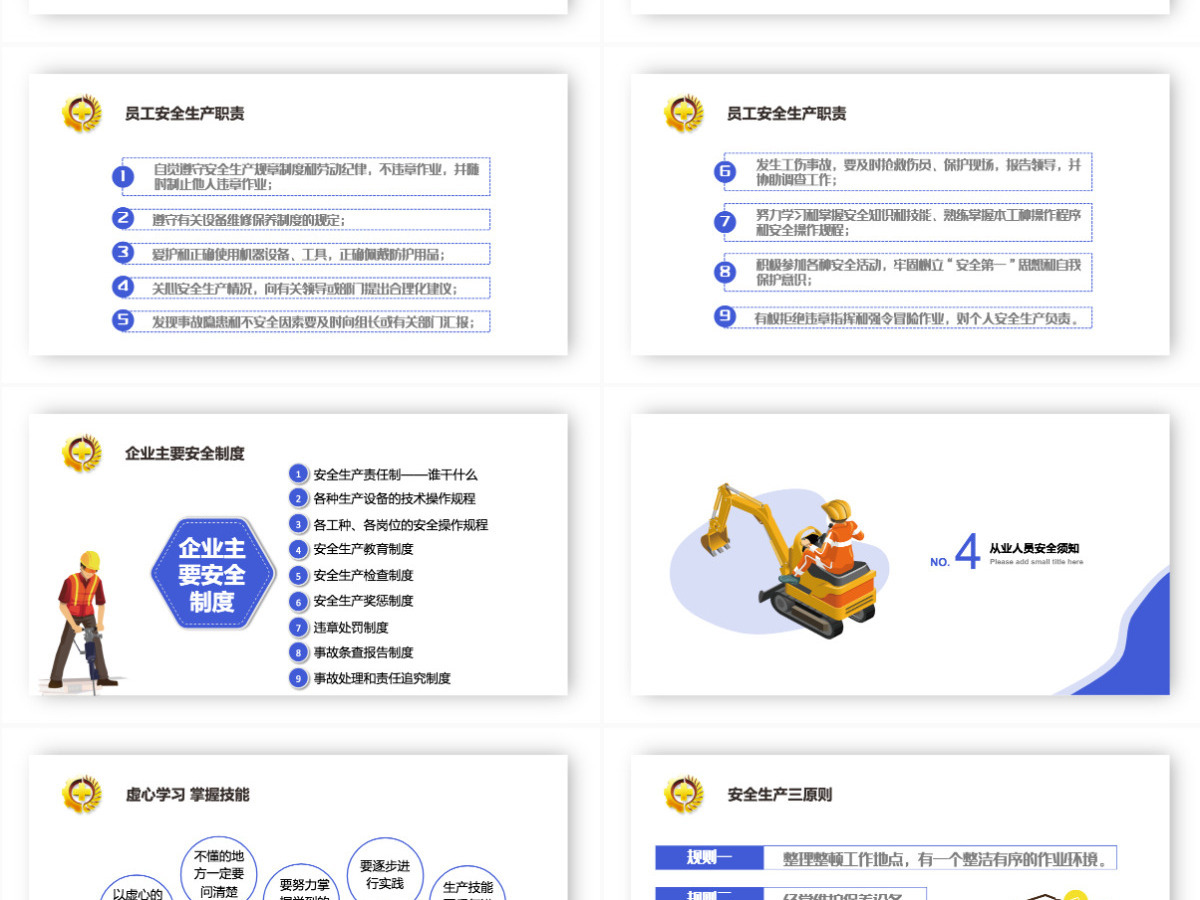Select number 9 bullet beside 有权拒绝违章指挥

(x=725, y=317)
